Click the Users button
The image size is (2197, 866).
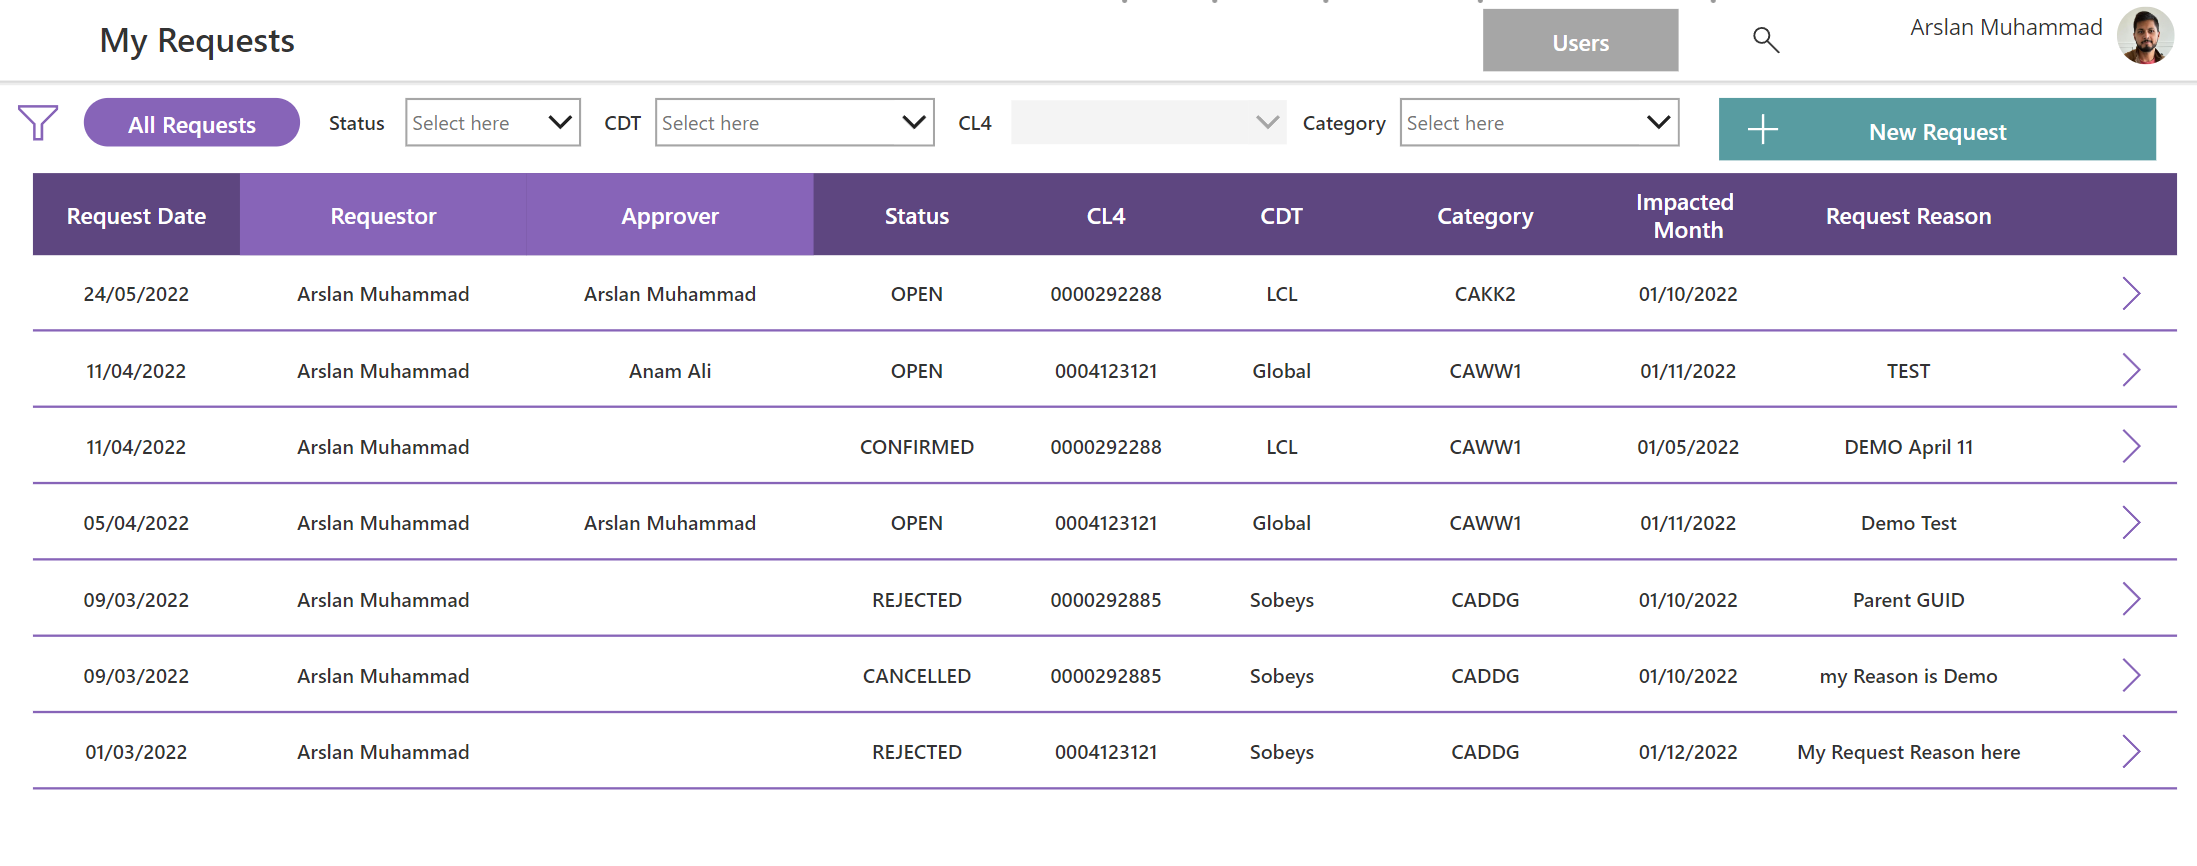point(1580,40)
